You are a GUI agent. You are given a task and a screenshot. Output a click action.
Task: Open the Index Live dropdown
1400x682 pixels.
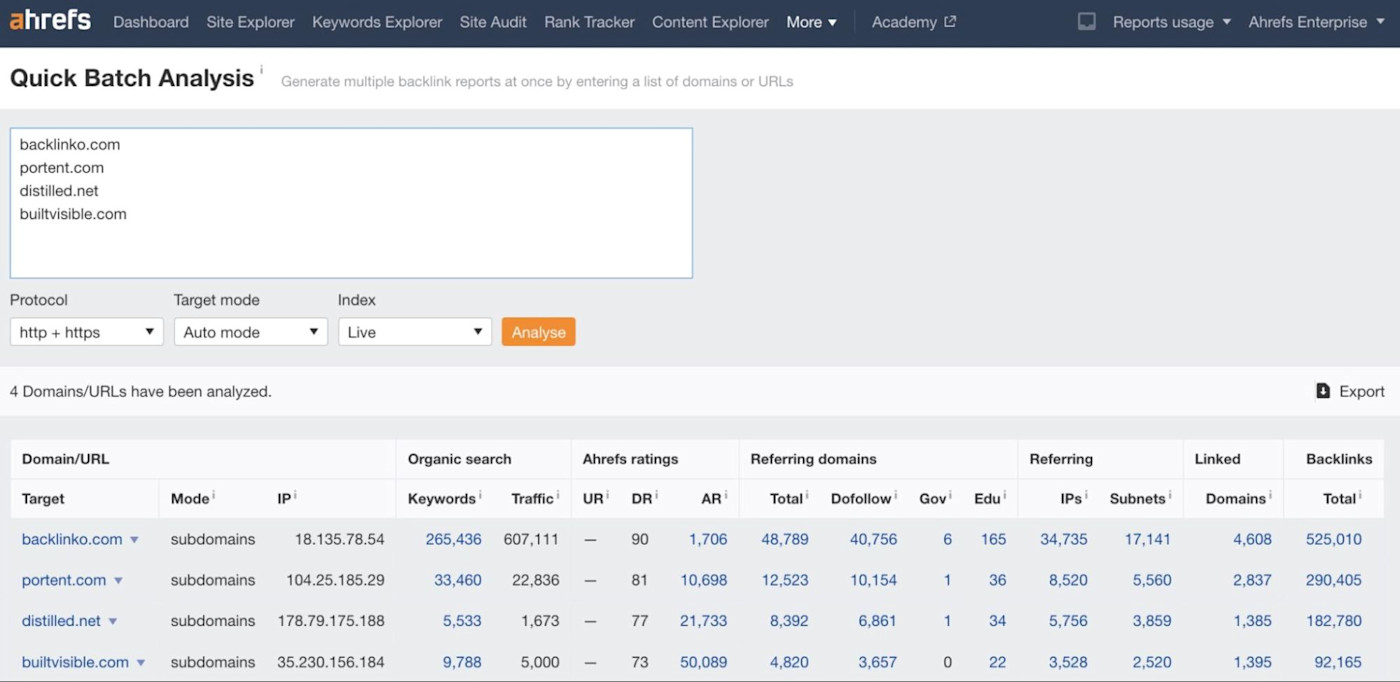pyautogui.click(x=415, y=332)
